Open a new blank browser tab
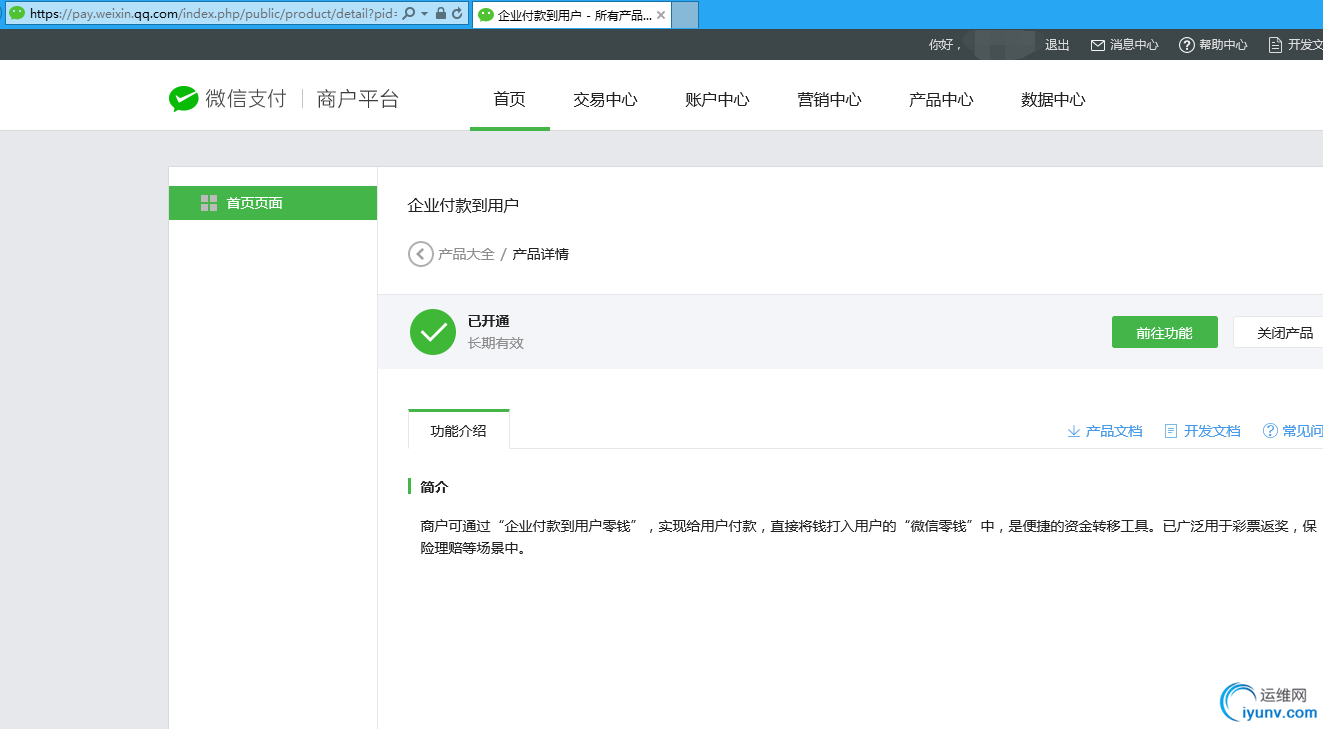 (x=685, y=15)
